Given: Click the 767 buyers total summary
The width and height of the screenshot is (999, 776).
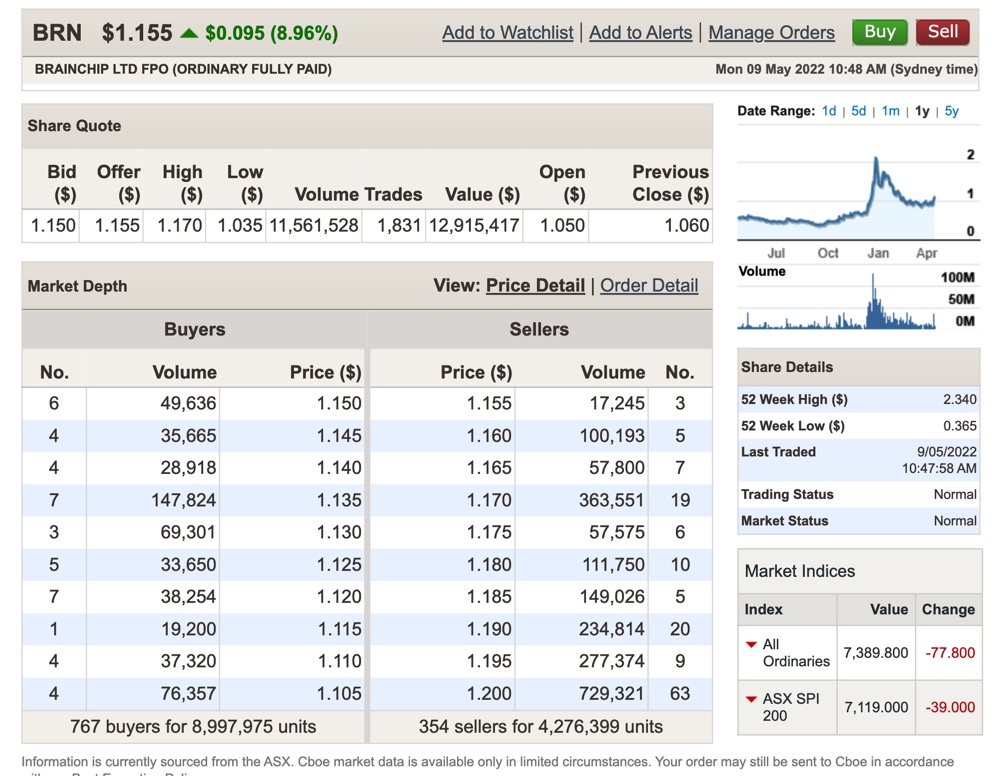Looking at the screenshot, I should (x=193, y=726).
